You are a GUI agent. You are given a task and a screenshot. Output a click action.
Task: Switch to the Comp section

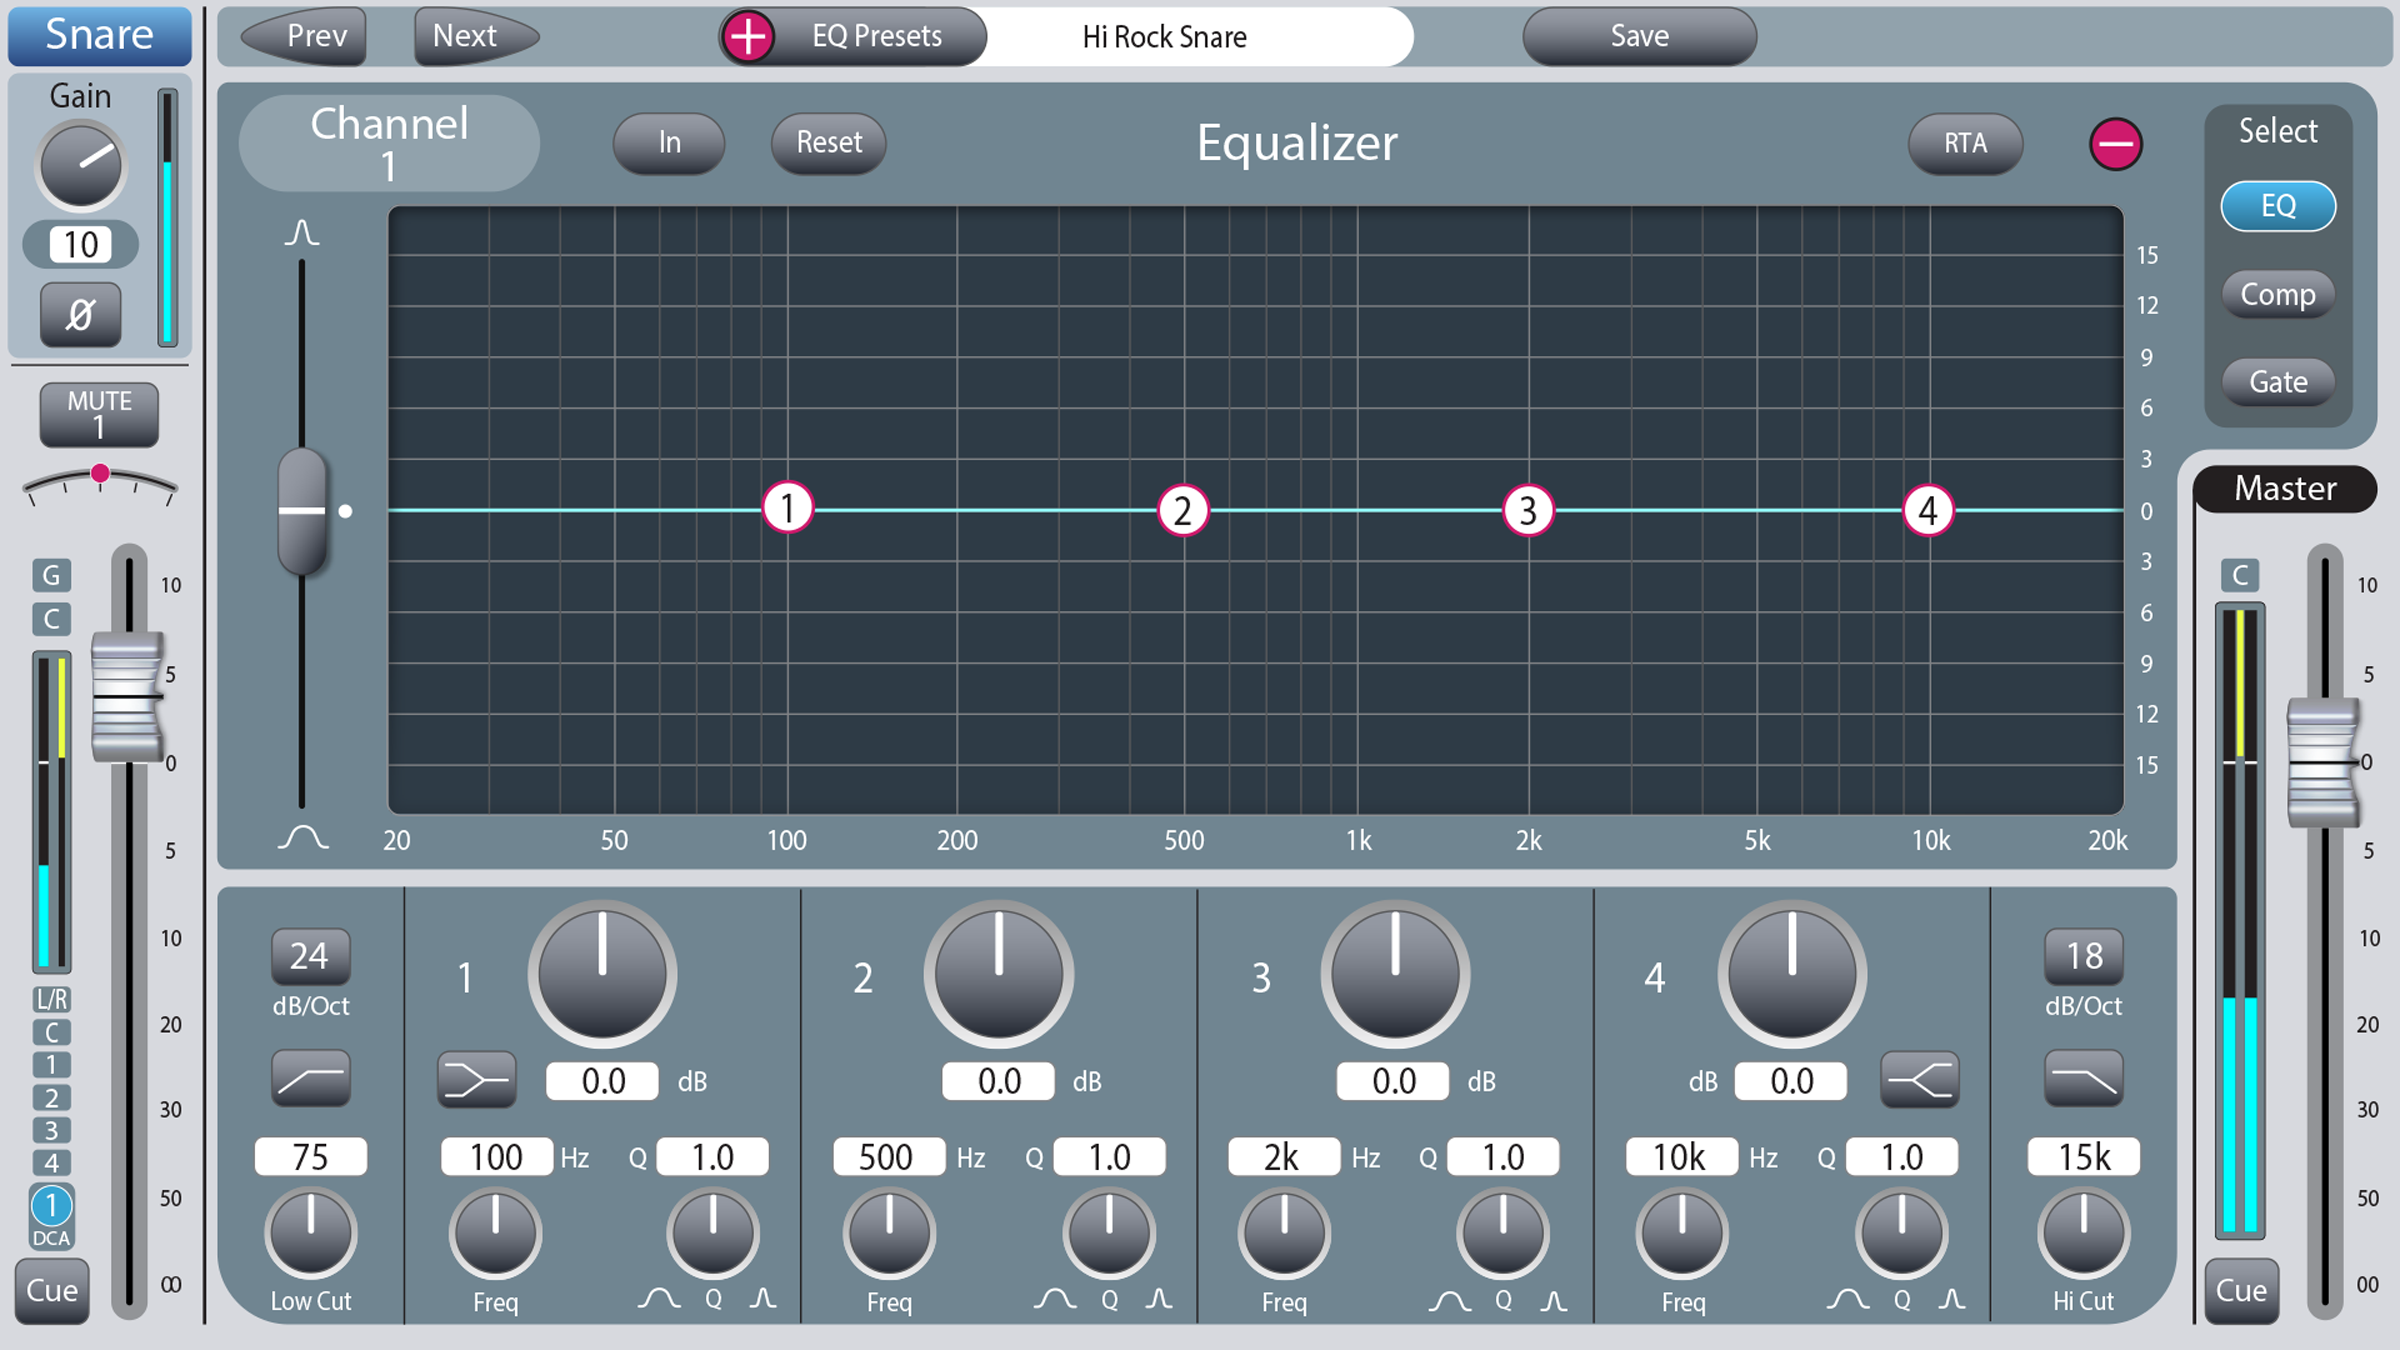pyautogui.click(x=2278, y=294)
